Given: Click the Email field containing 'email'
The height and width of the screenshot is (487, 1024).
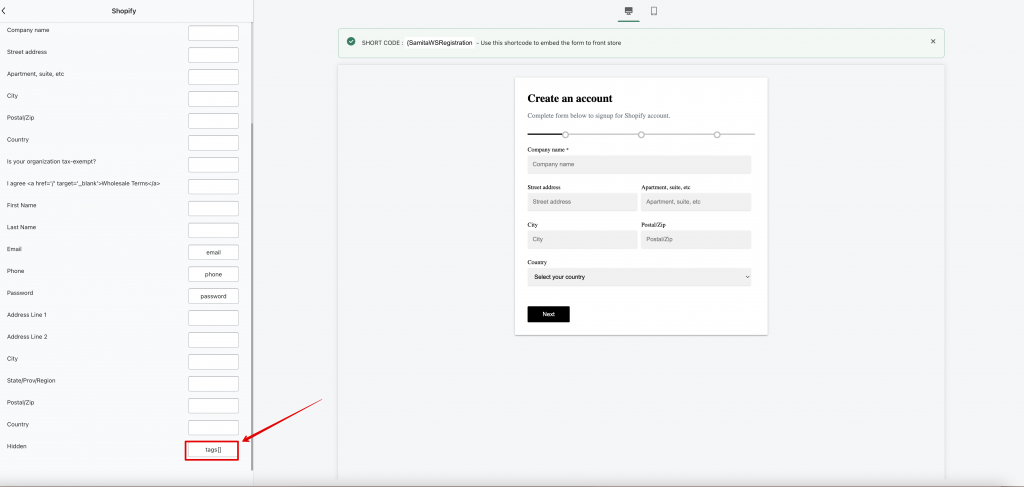Looking at the screenshot, I should point(214,252).
